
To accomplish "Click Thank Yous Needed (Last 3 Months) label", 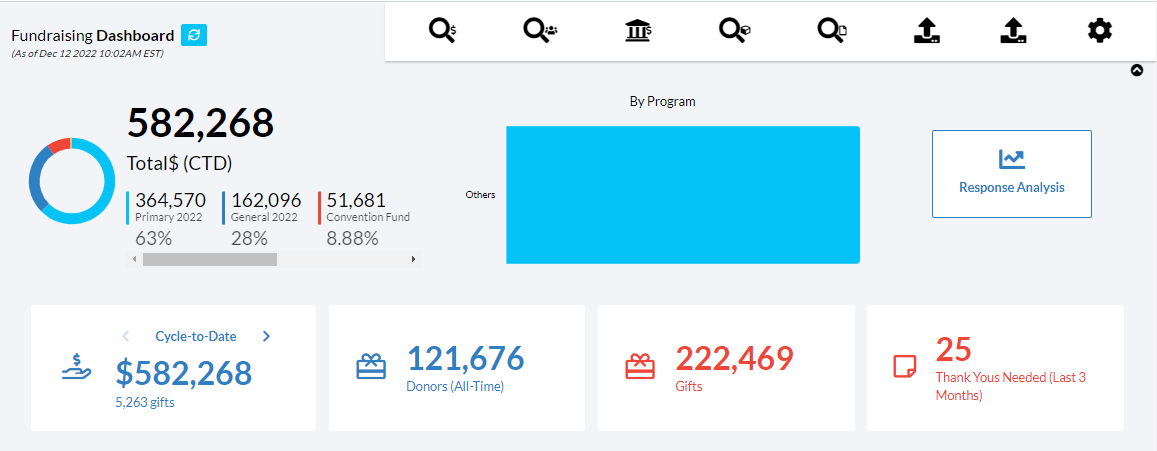I will coord(1010,386).
